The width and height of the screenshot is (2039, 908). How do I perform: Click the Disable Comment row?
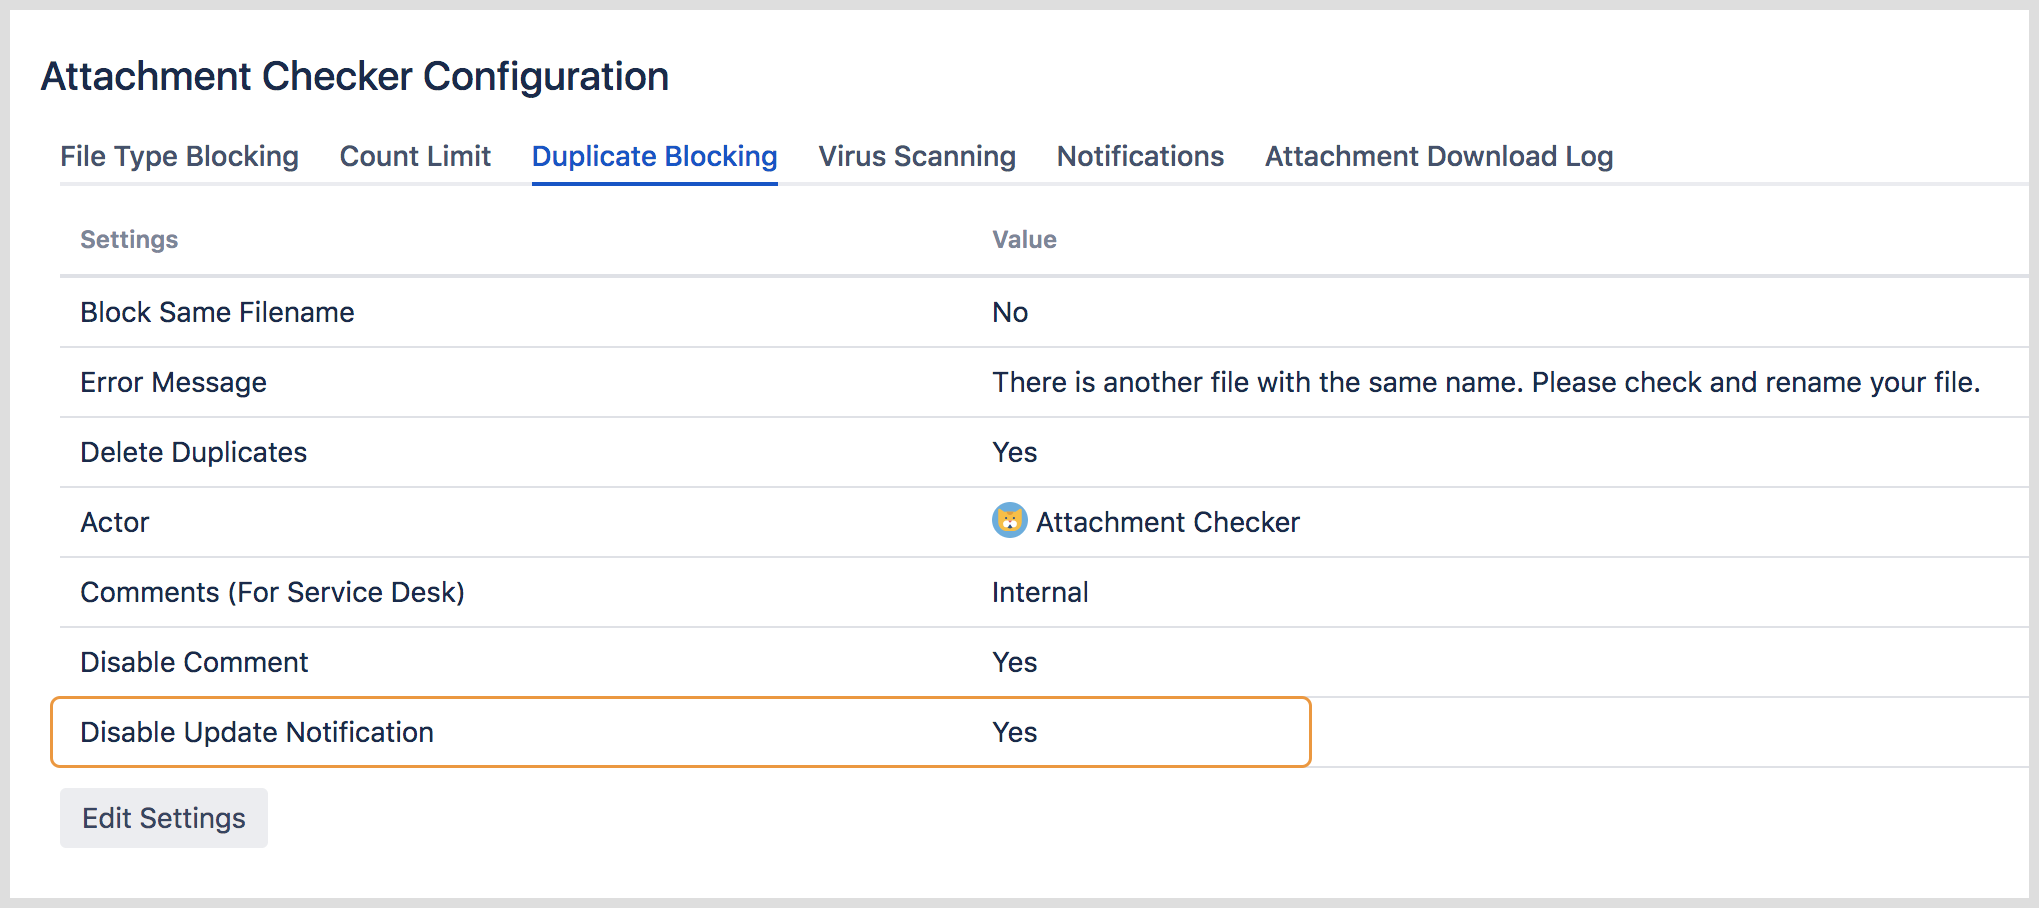click(x=194, y=661)
